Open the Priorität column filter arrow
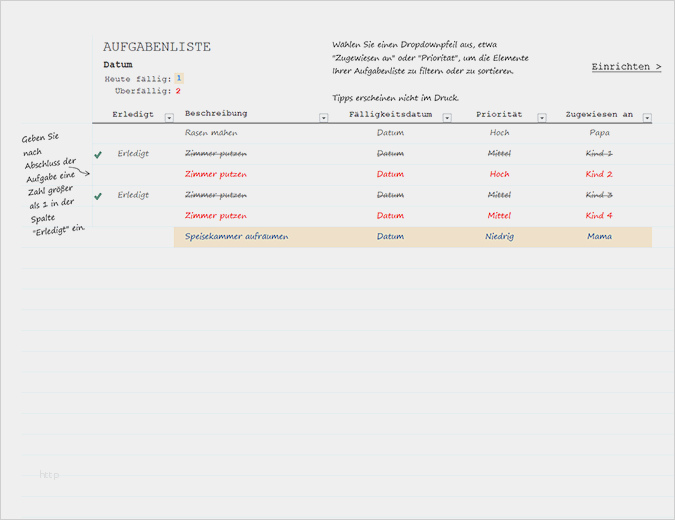 [x=542, y=118]
